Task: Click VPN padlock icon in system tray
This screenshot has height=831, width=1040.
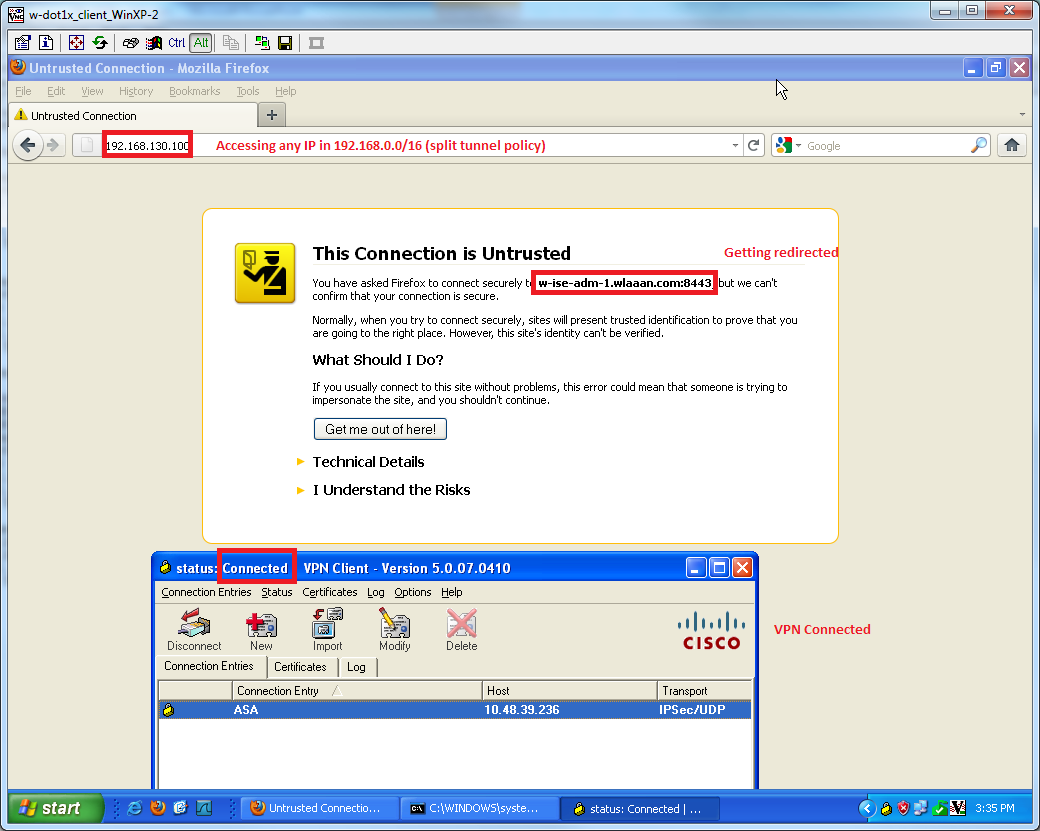Action: click(886, 808)
